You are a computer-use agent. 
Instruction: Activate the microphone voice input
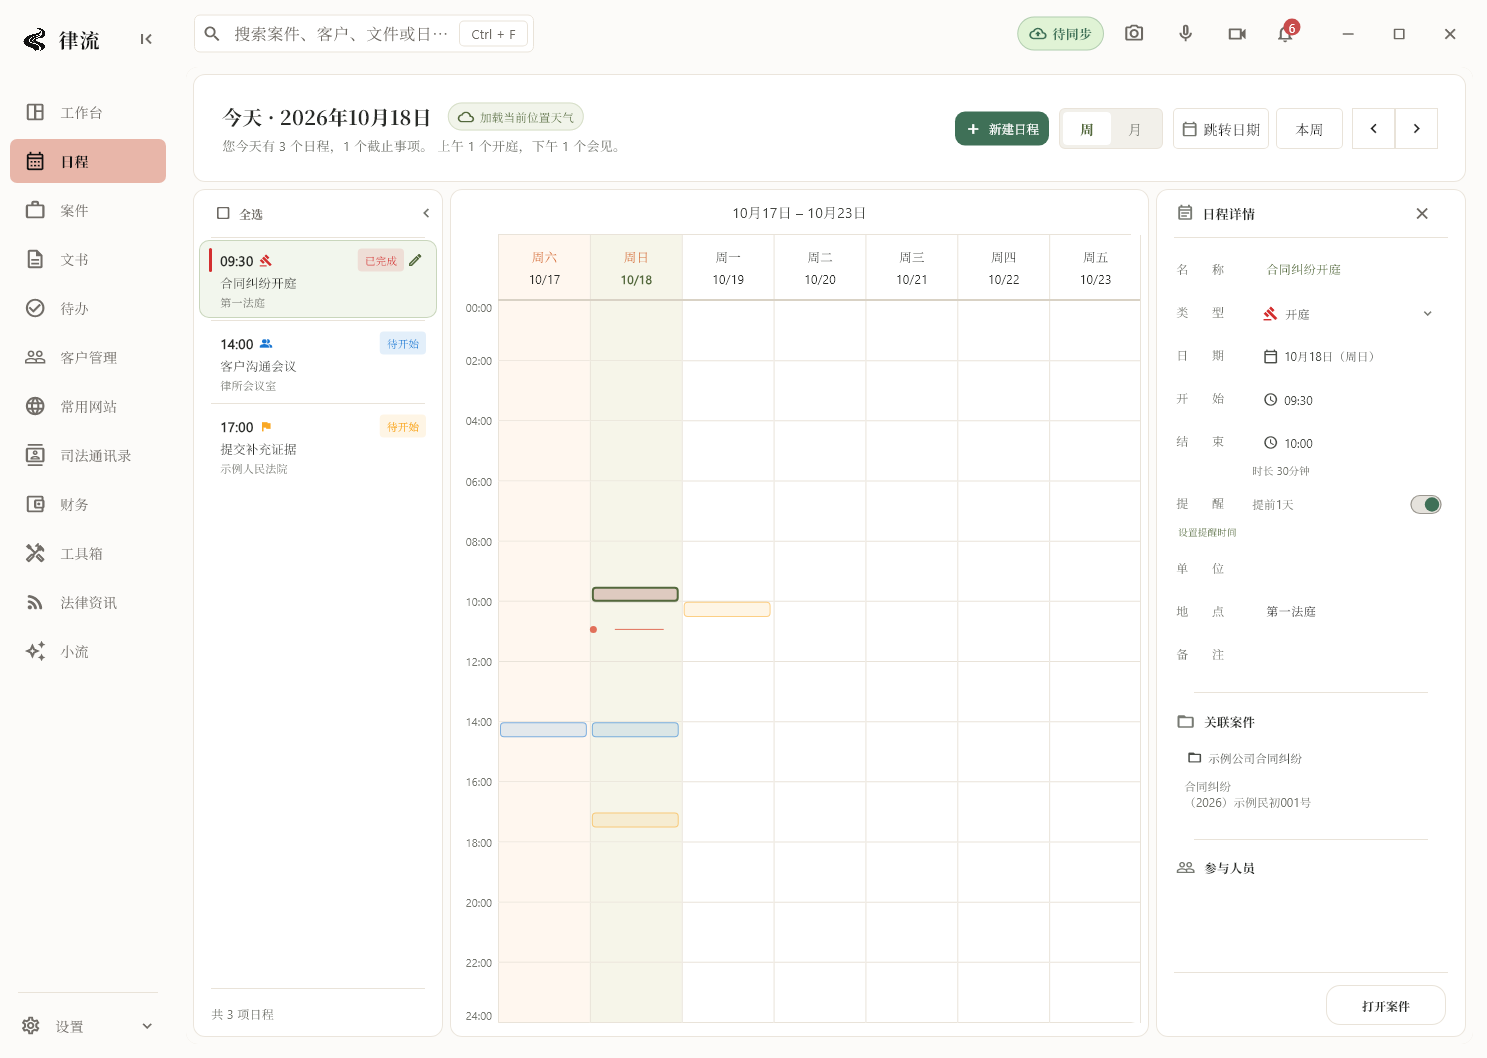[1185, 34]
